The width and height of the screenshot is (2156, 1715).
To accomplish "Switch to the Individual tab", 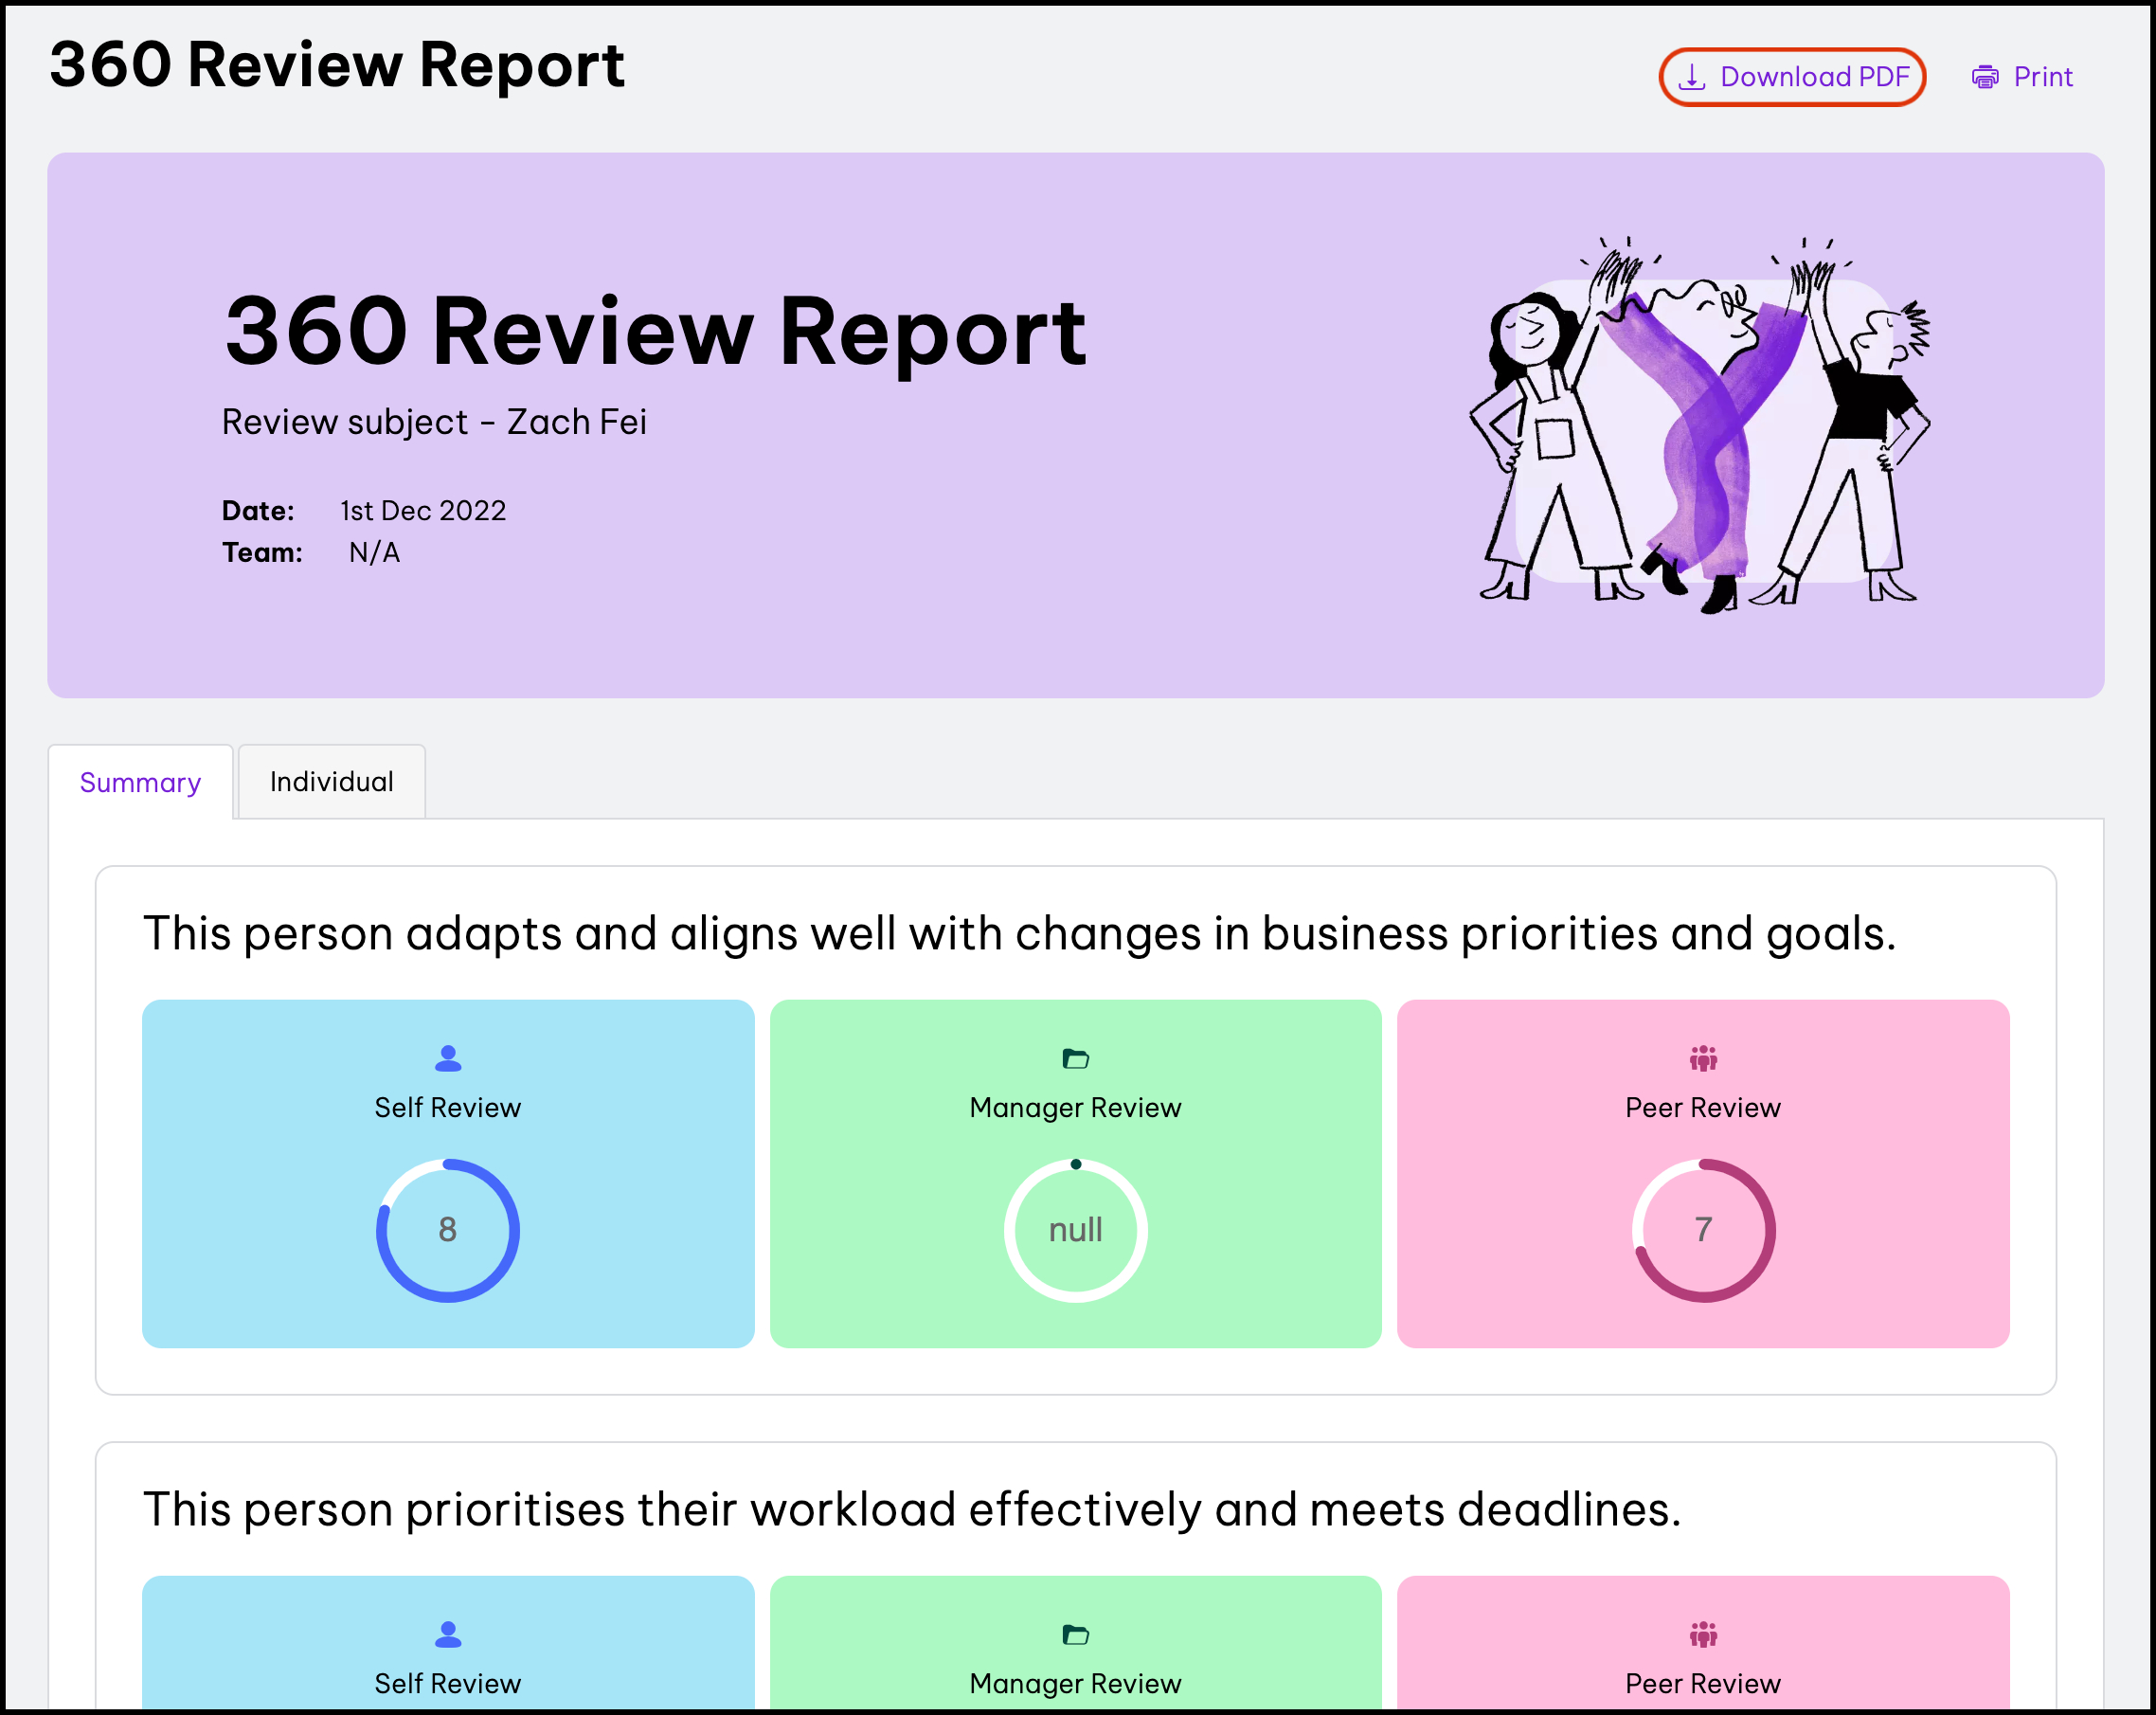I will [332, 781].
